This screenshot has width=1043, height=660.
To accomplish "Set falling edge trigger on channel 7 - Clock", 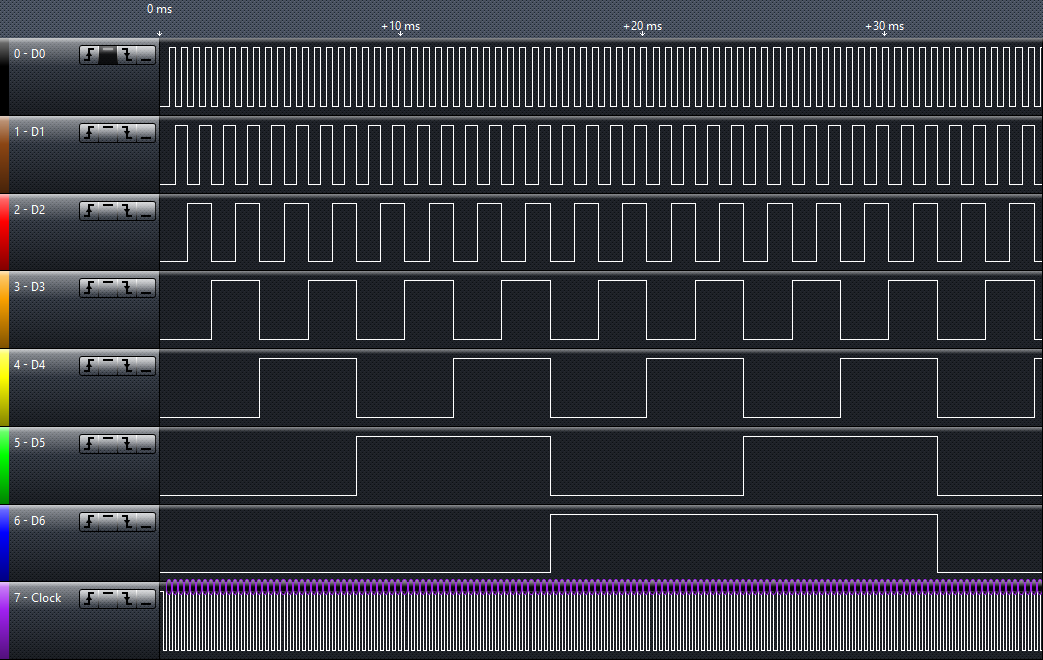I will pyautogui.click(x=126, y=599).
